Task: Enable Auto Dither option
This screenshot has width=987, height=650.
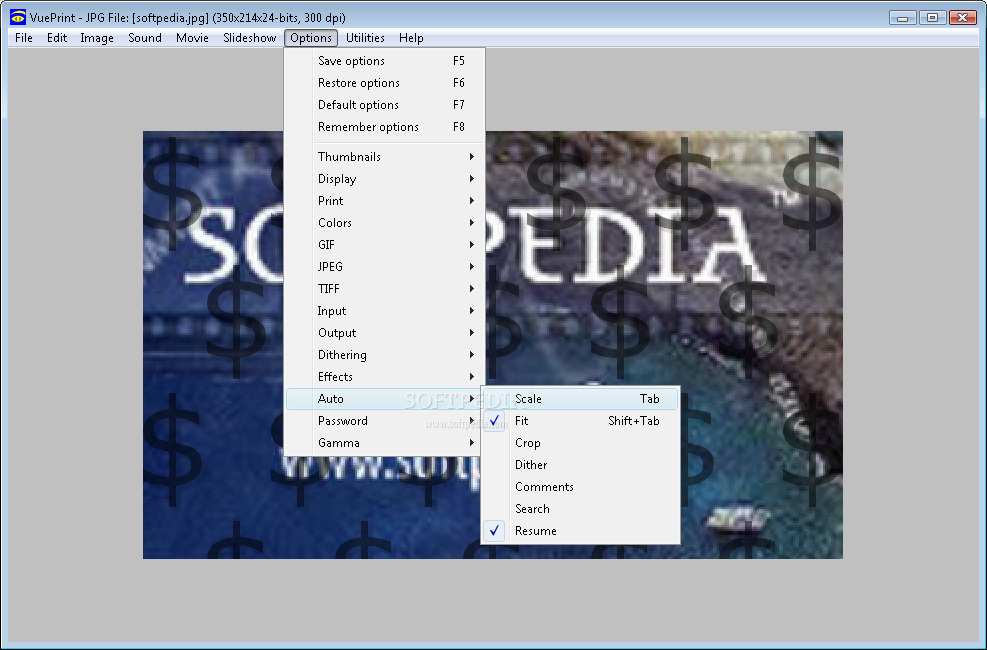Action: point(580,465)
